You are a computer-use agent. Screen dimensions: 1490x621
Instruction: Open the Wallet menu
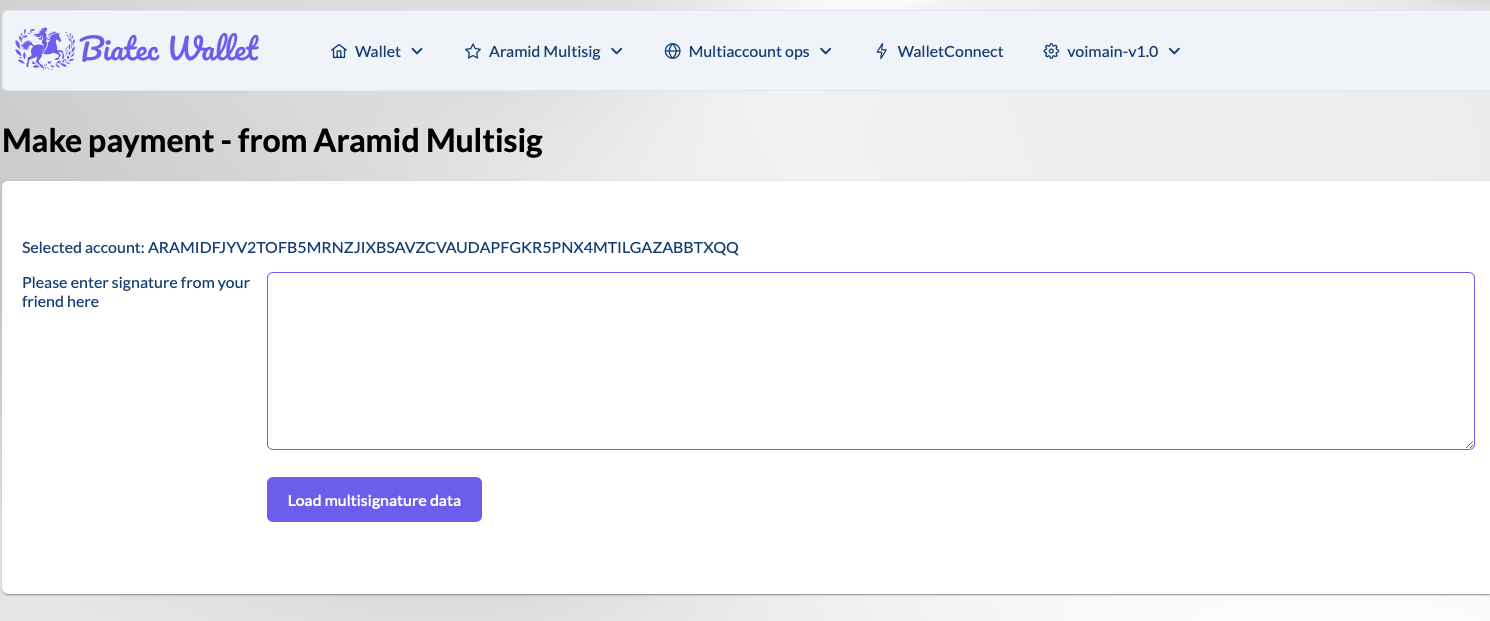coord(378,51)
